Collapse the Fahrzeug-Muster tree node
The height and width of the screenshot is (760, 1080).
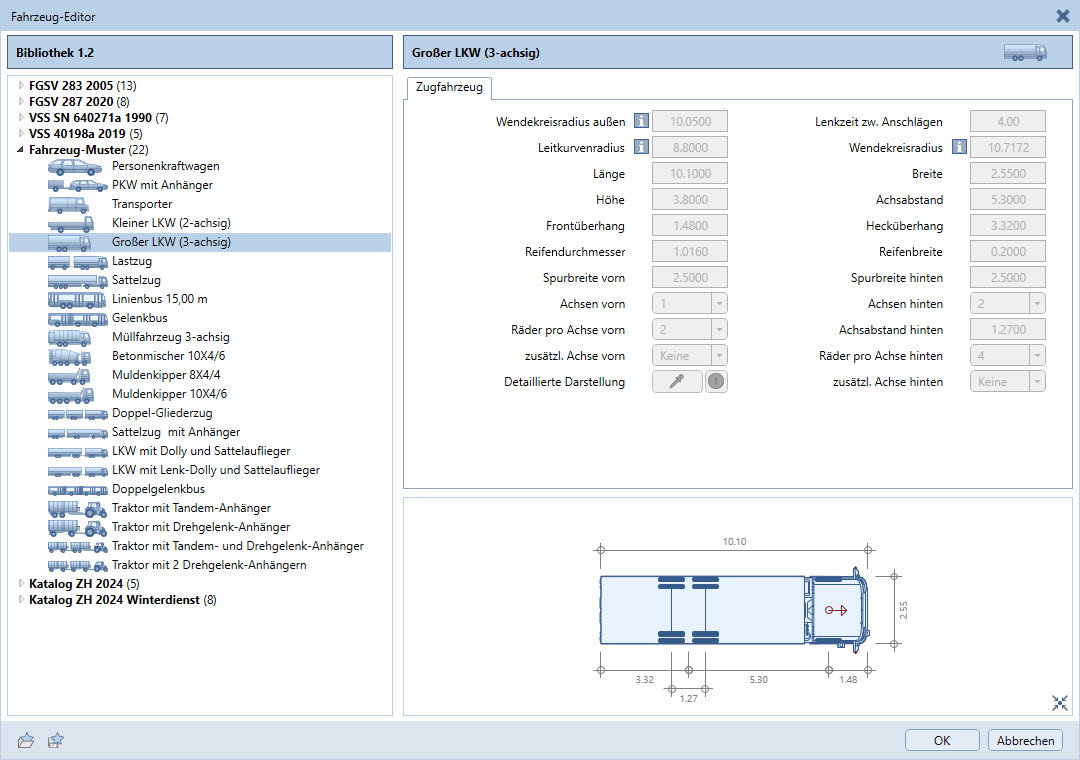(21, 150)
